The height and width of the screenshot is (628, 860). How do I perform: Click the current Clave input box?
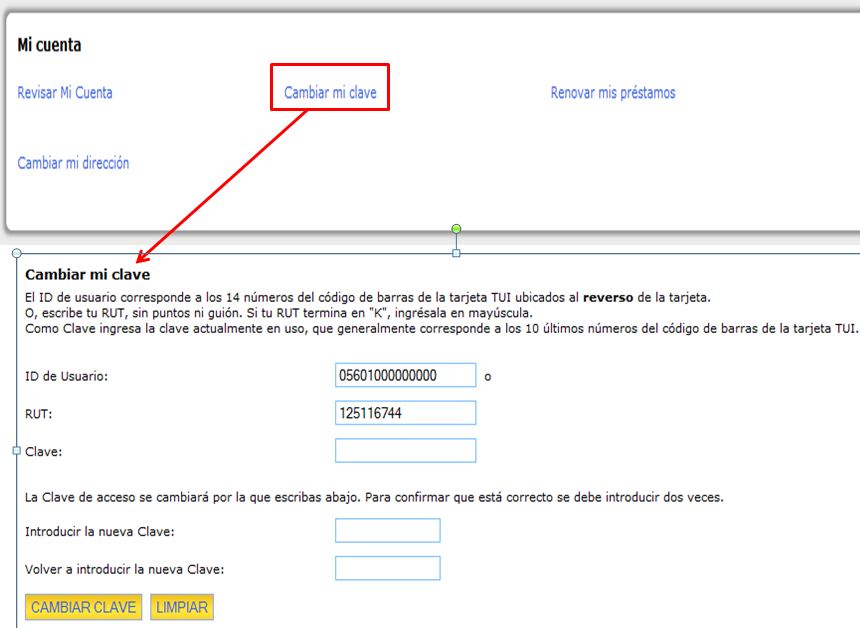click(405, 451)
